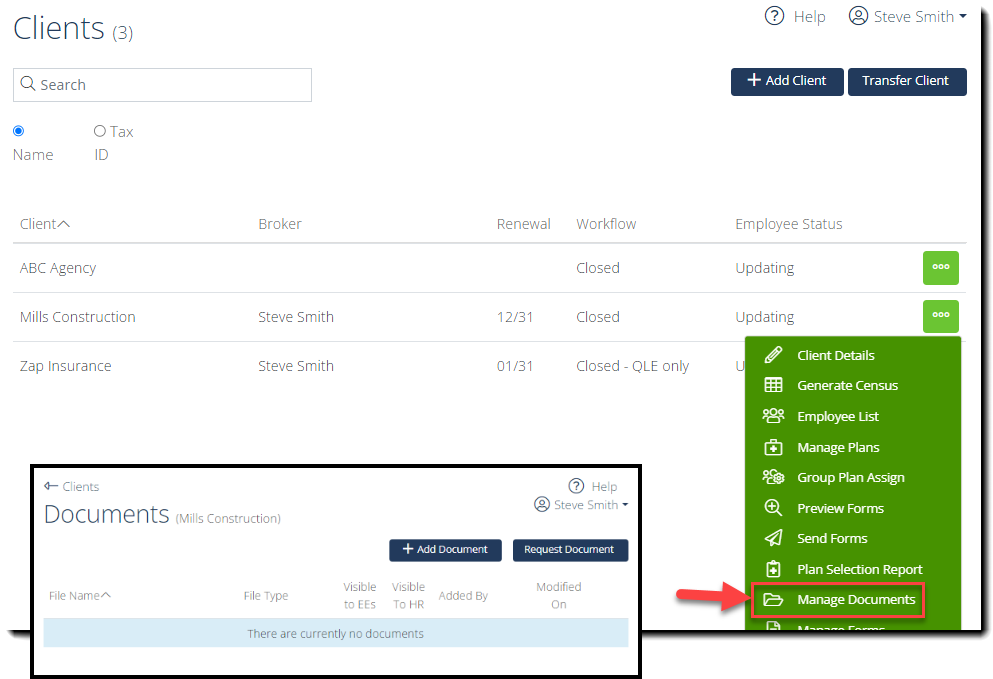Choose Group Plan Assign from the menu
Viewport: 993px width, 679px height.
coord(851,478)
